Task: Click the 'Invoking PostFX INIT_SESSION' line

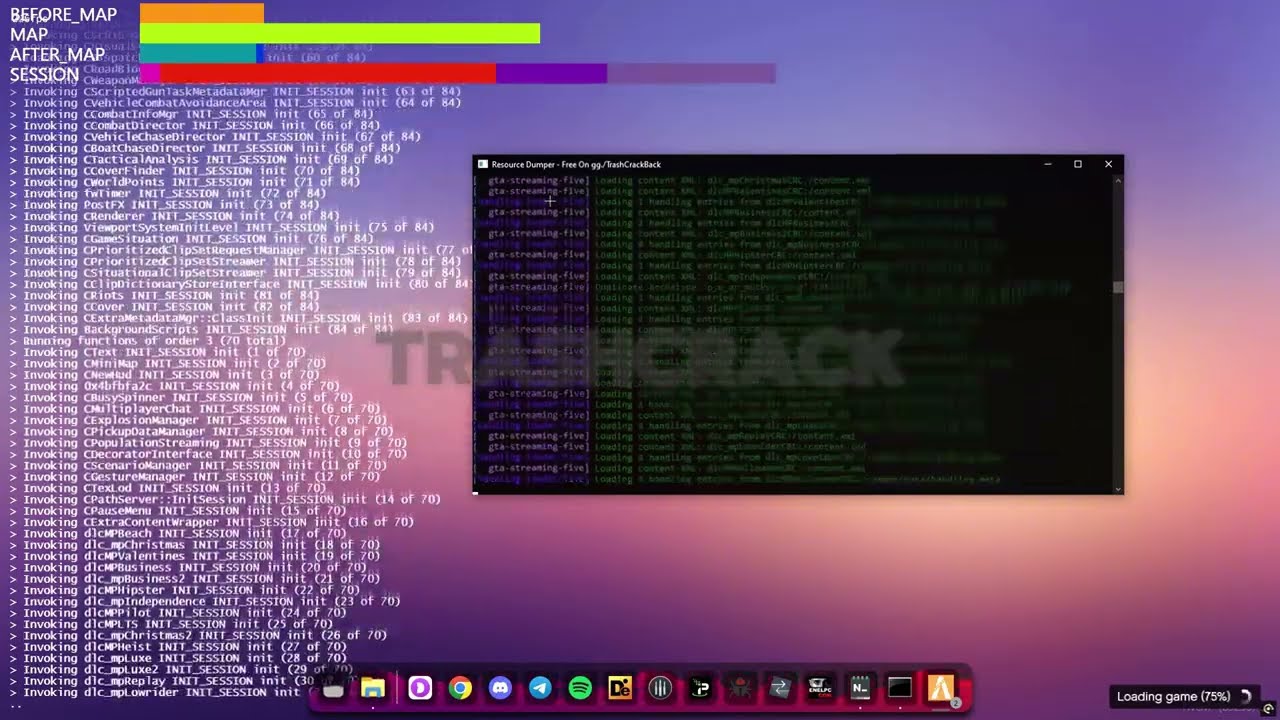Action: (x=164, y=204)
